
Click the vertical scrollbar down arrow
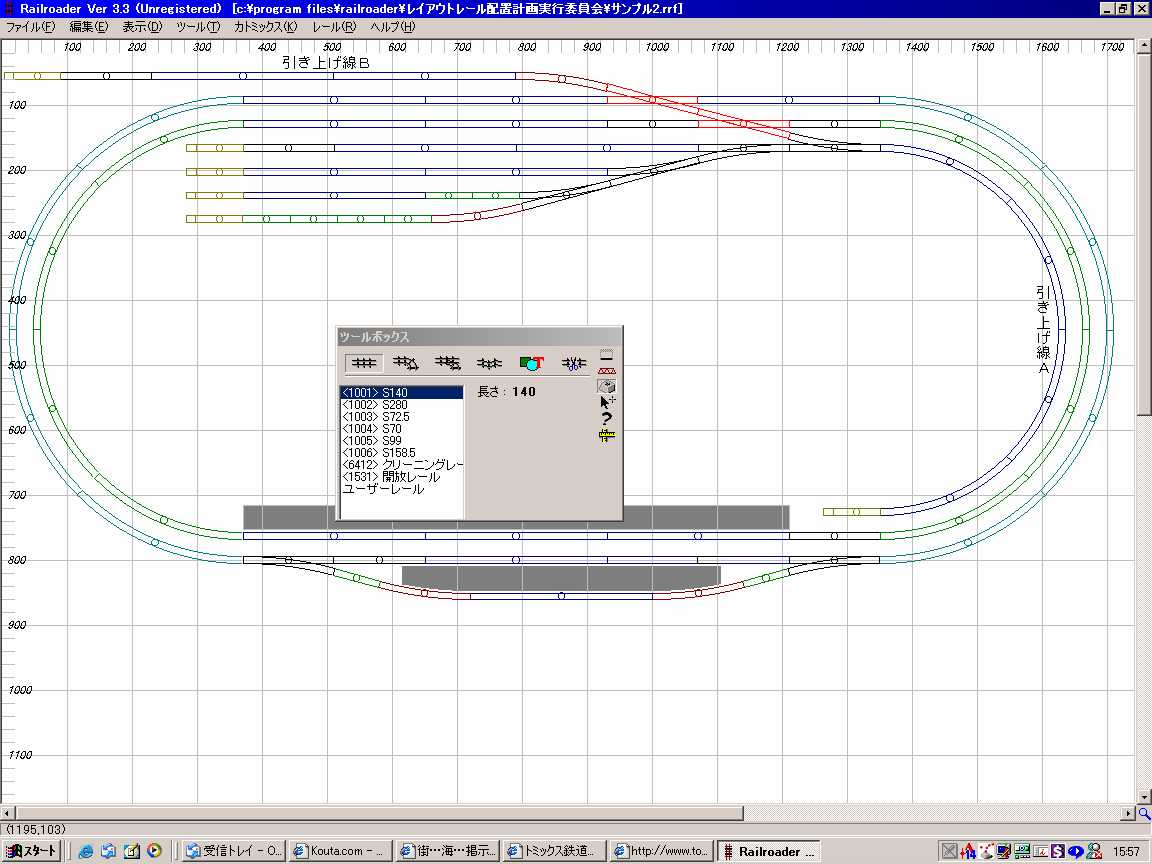coord(1144,798)
